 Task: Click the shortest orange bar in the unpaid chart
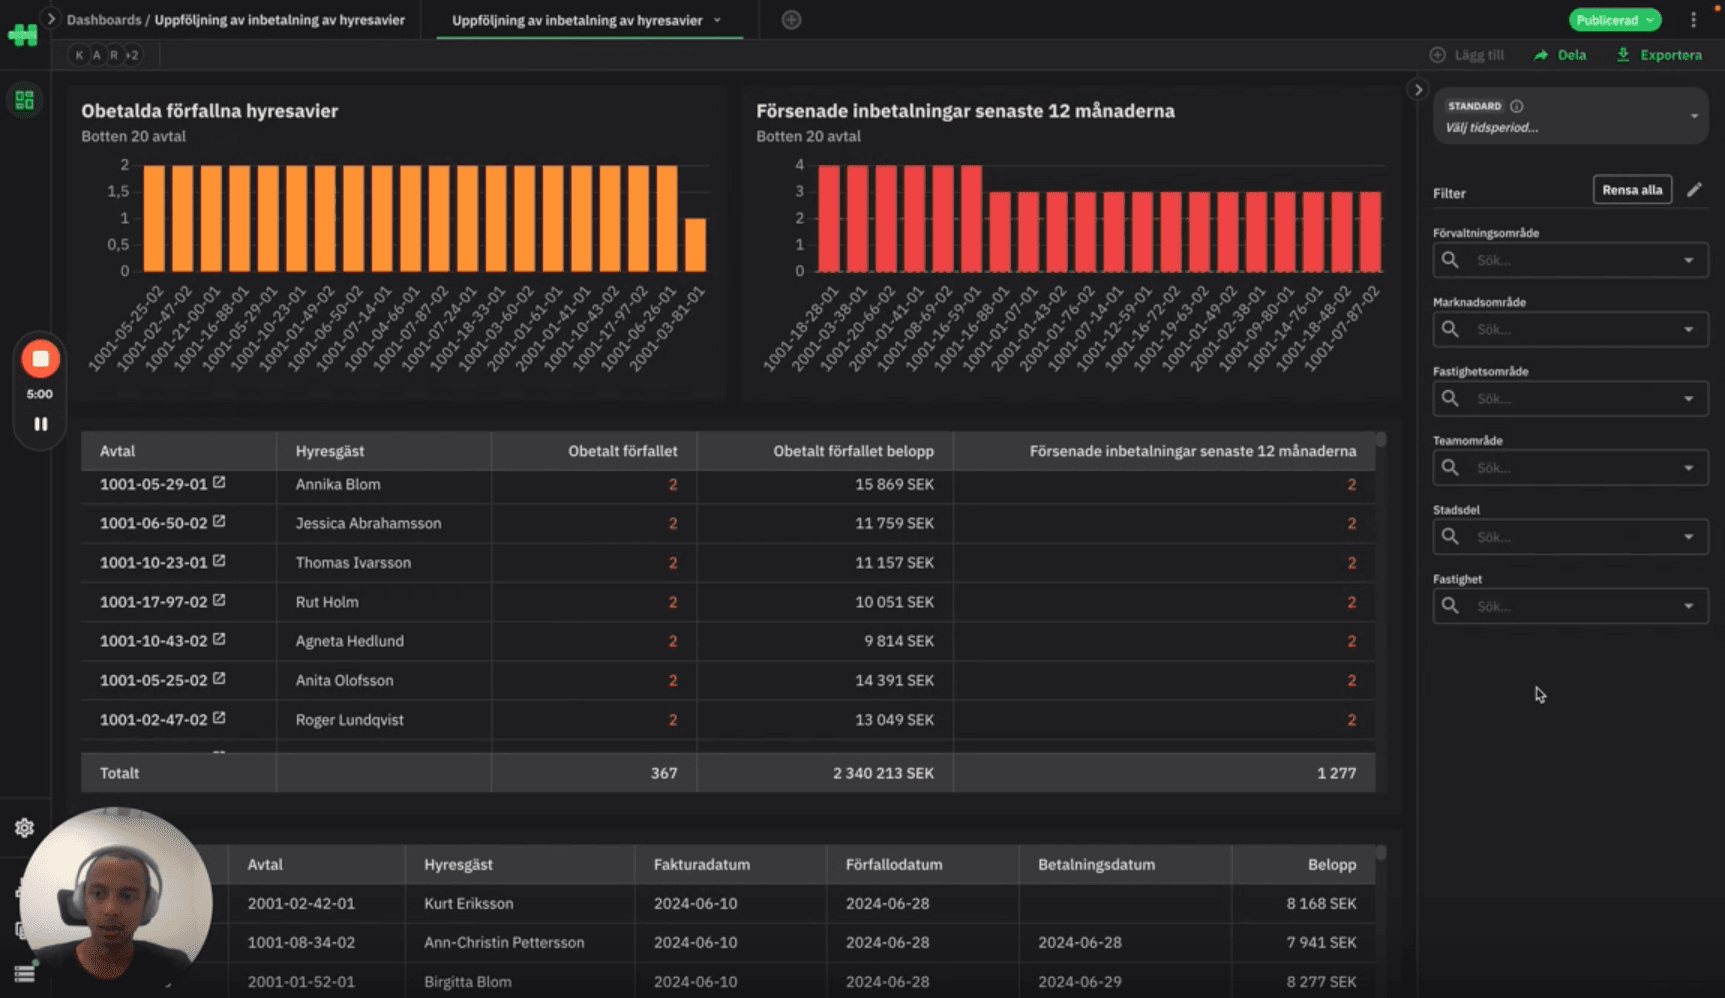tap(695, 245)
